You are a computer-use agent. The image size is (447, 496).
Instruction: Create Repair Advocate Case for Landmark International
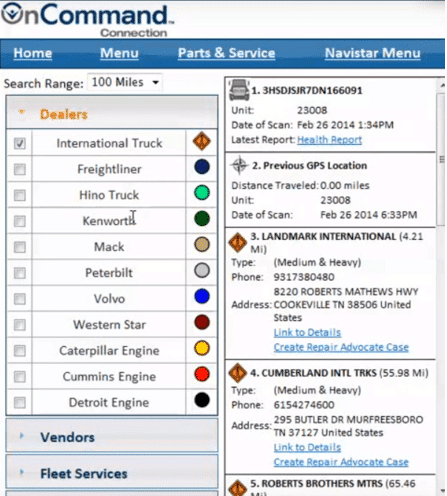[341, 347]
